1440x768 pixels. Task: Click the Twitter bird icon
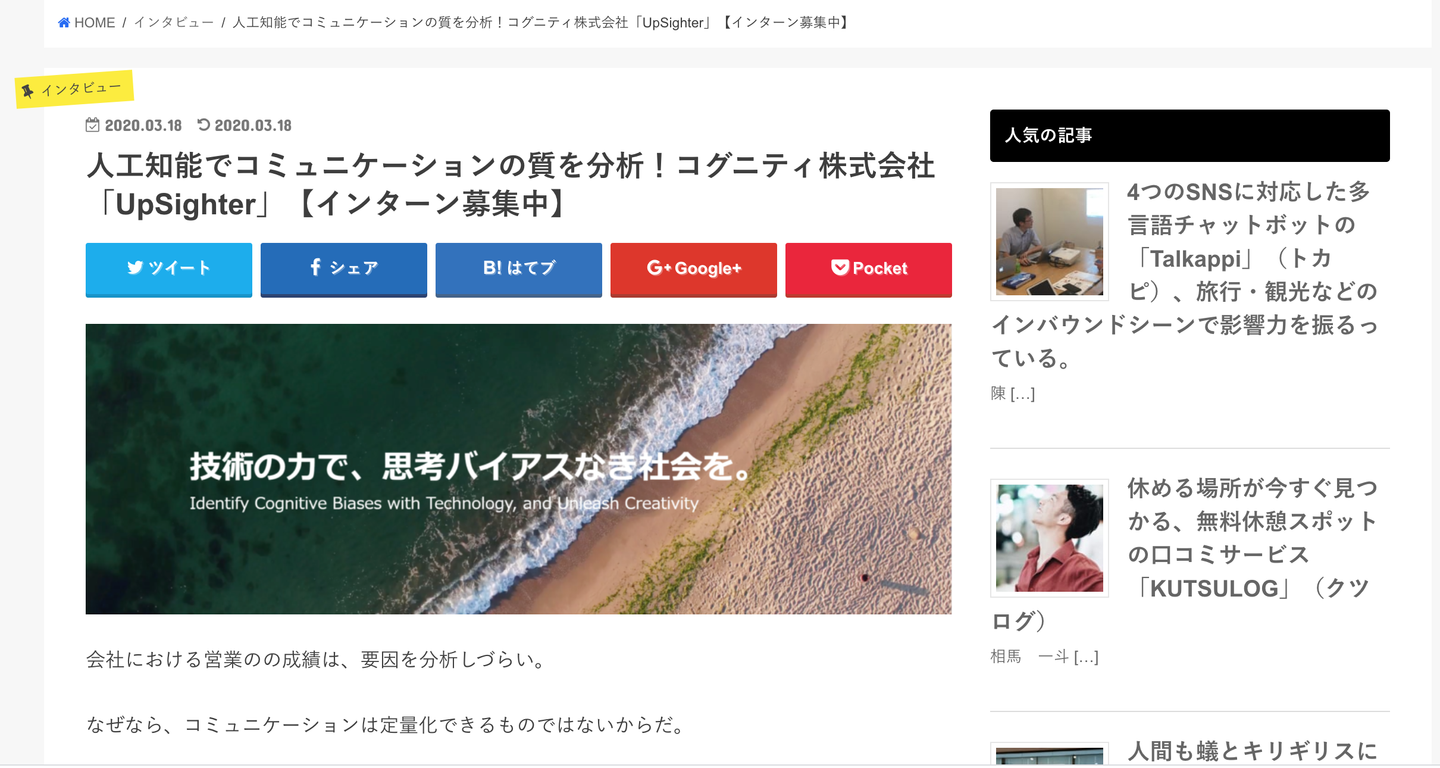tap(135, 268)
